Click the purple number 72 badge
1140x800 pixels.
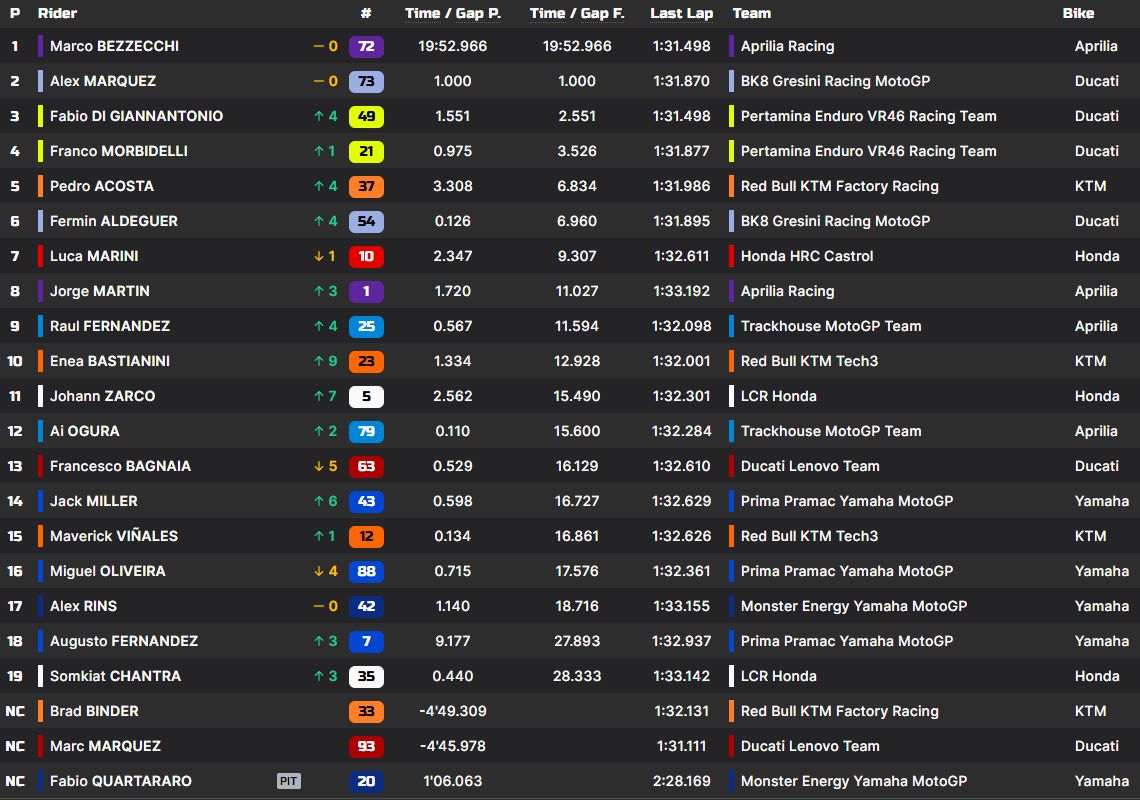pos(366,47)
